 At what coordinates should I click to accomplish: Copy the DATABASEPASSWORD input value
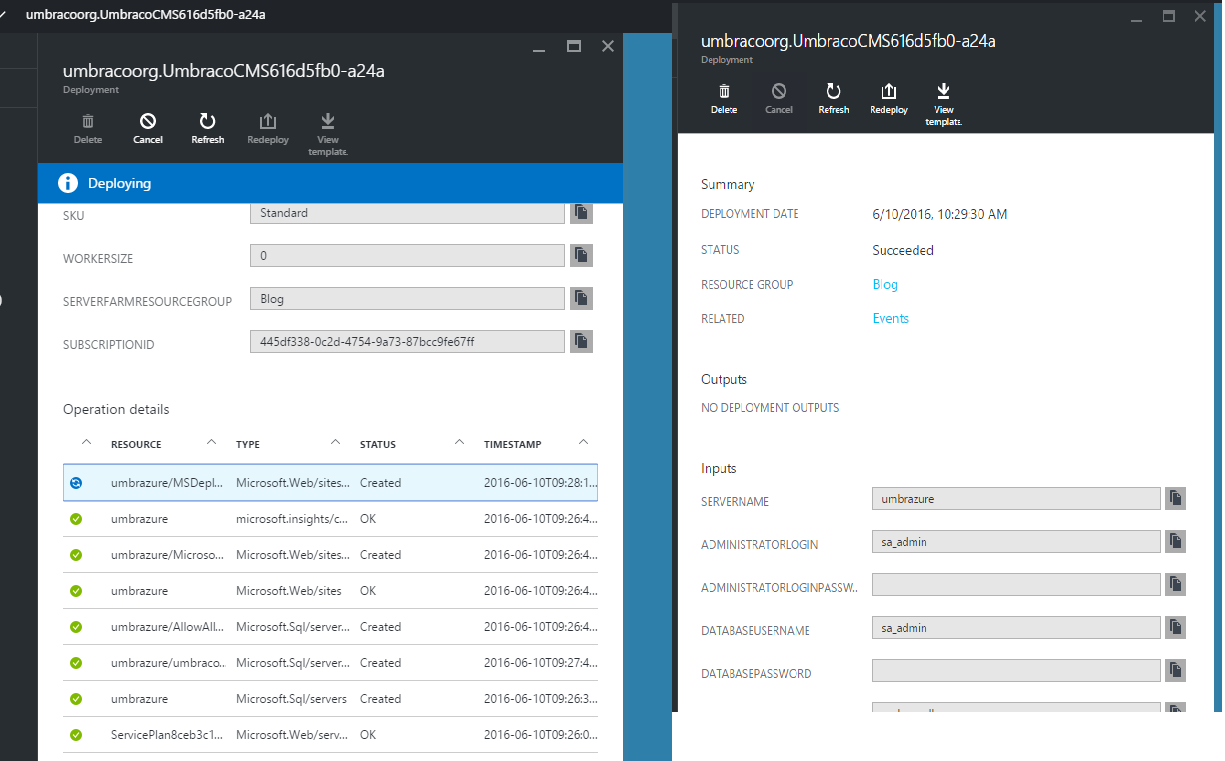coord(1175,670)
